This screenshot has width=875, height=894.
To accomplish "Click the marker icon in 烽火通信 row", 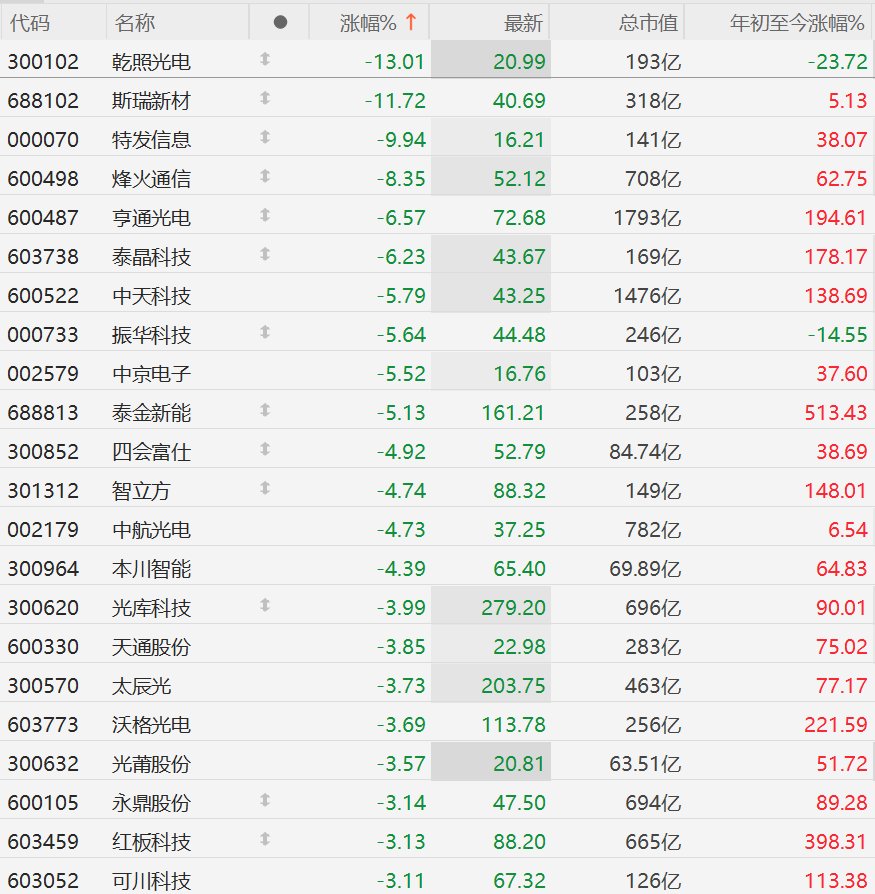I will pos(264,176).
